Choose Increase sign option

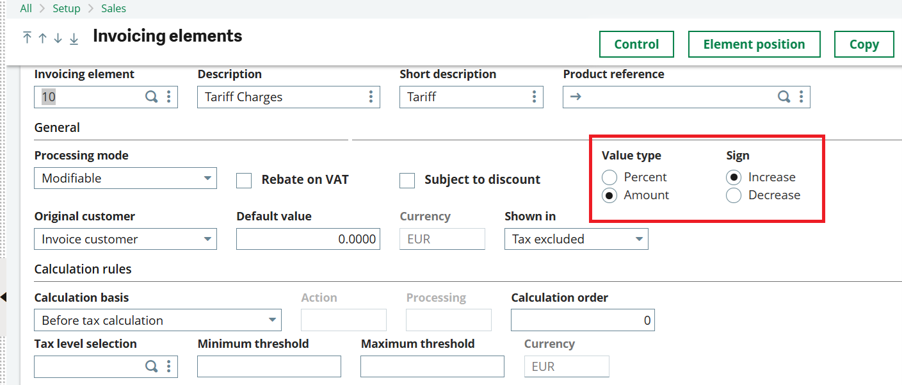(x=733, y=177)
